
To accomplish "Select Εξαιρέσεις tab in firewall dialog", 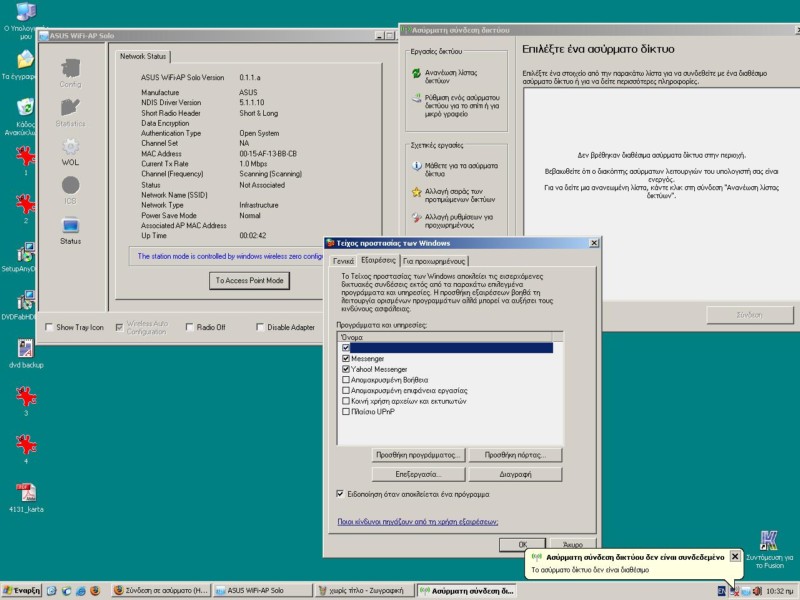I will click(378, 260).
